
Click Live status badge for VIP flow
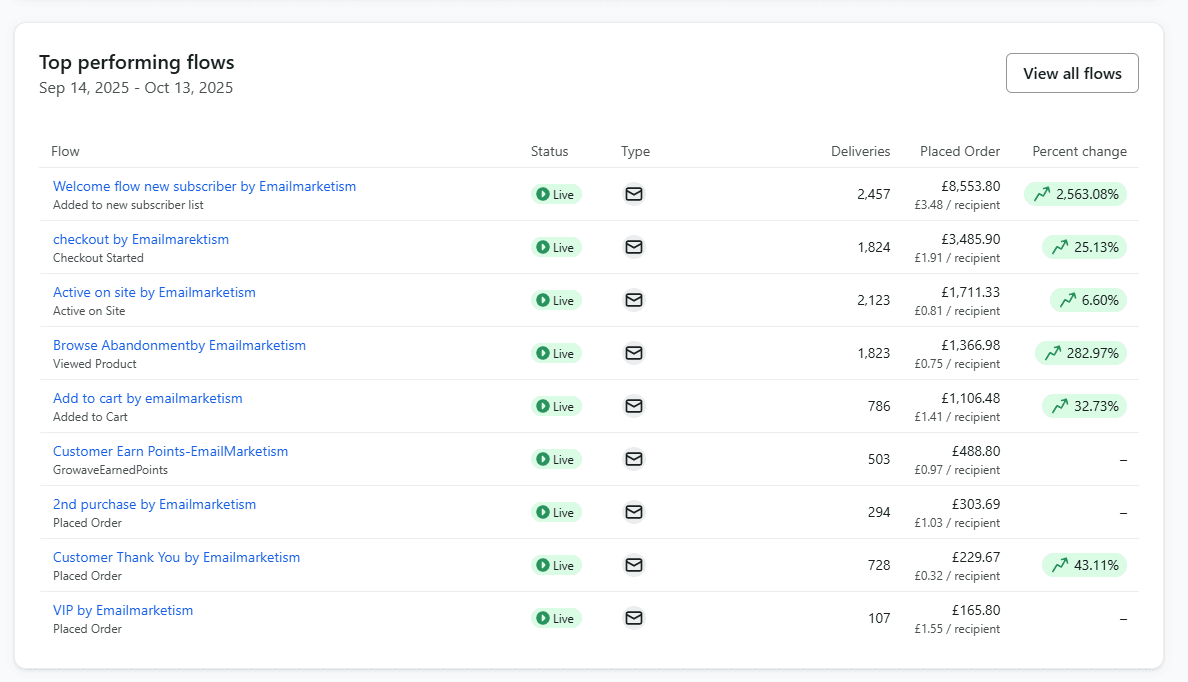(x=556, y=618)
